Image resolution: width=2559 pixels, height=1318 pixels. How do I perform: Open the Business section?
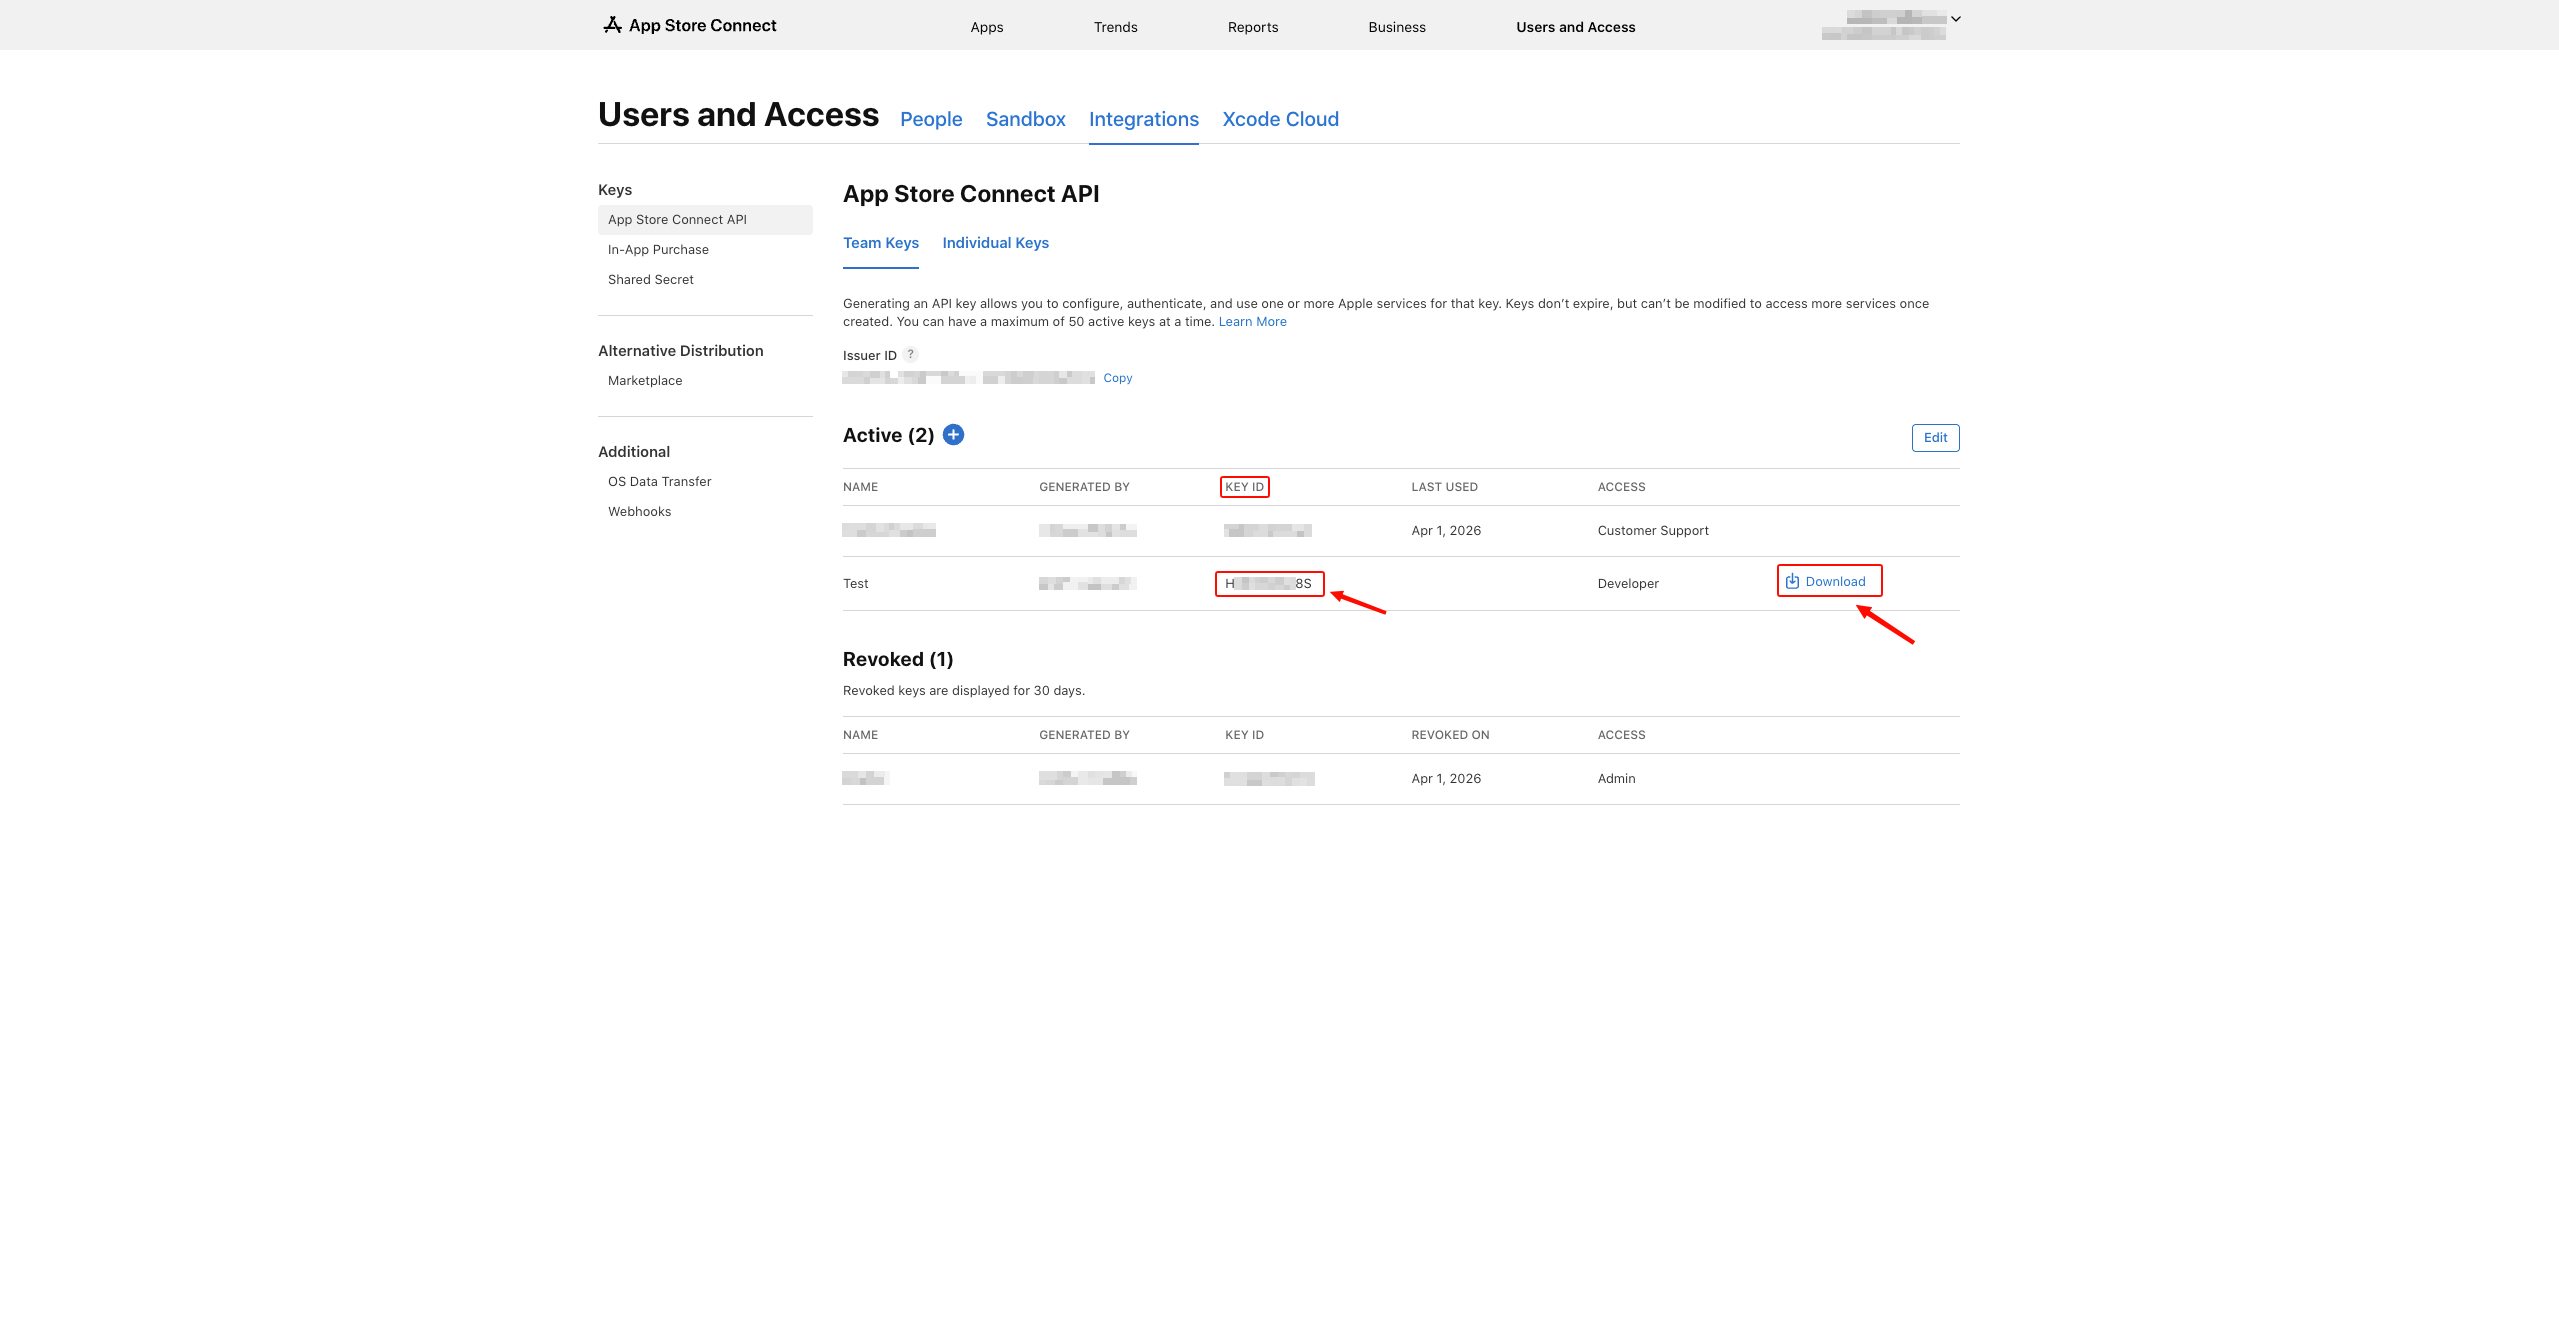tap(1397, 27)
